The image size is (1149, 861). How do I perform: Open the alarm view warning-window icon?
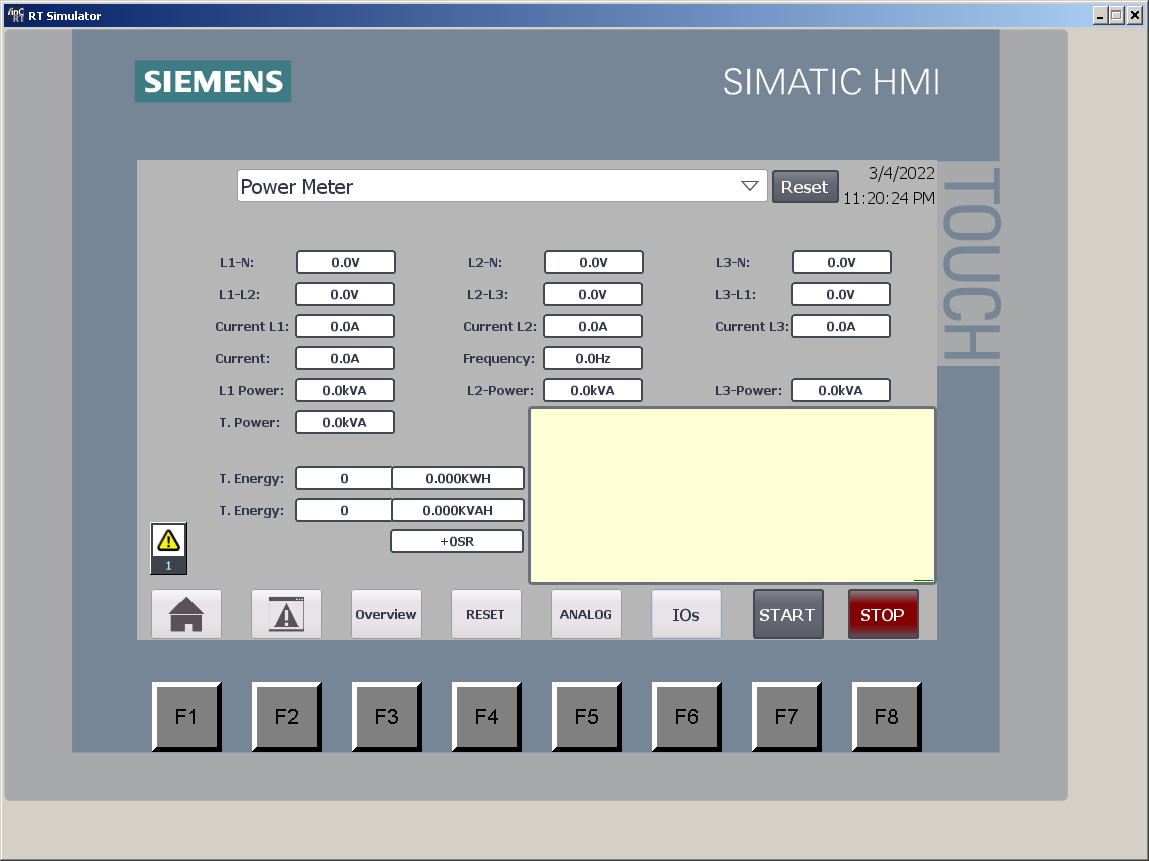point(286,614)
